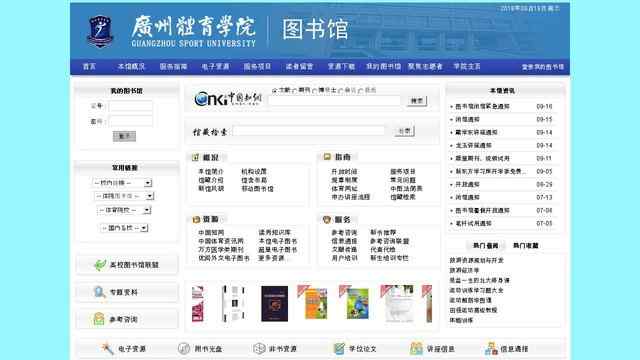
Task: Open the dark navy book cover thumbnail
Action: [x=274, y=303]
